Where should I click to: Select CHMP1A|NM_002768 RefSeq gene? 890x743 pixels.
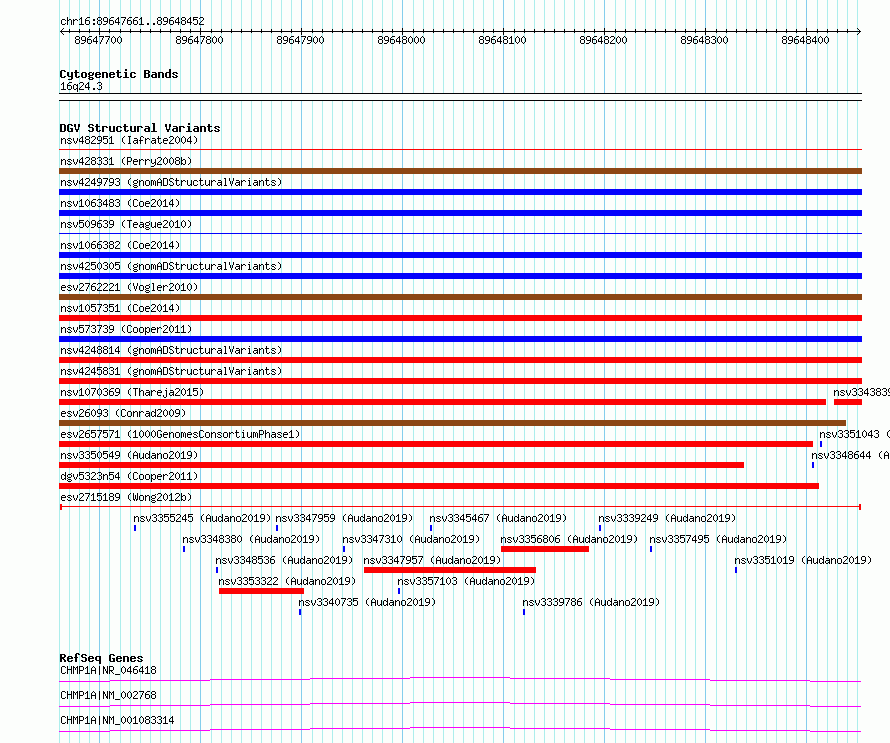(x=108, y=695)
